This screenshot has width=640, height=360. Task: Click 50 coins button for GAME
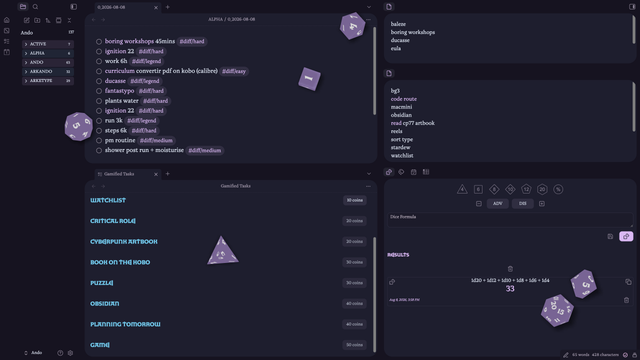tap(354, 345)
